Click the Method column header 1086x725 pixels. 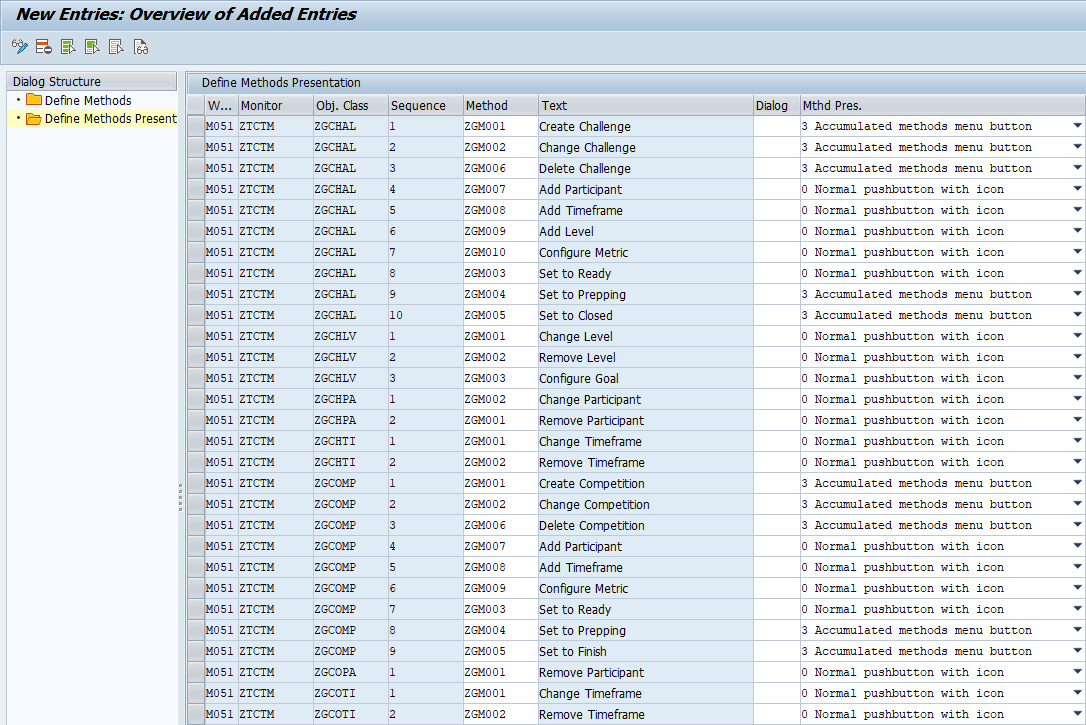487,105
